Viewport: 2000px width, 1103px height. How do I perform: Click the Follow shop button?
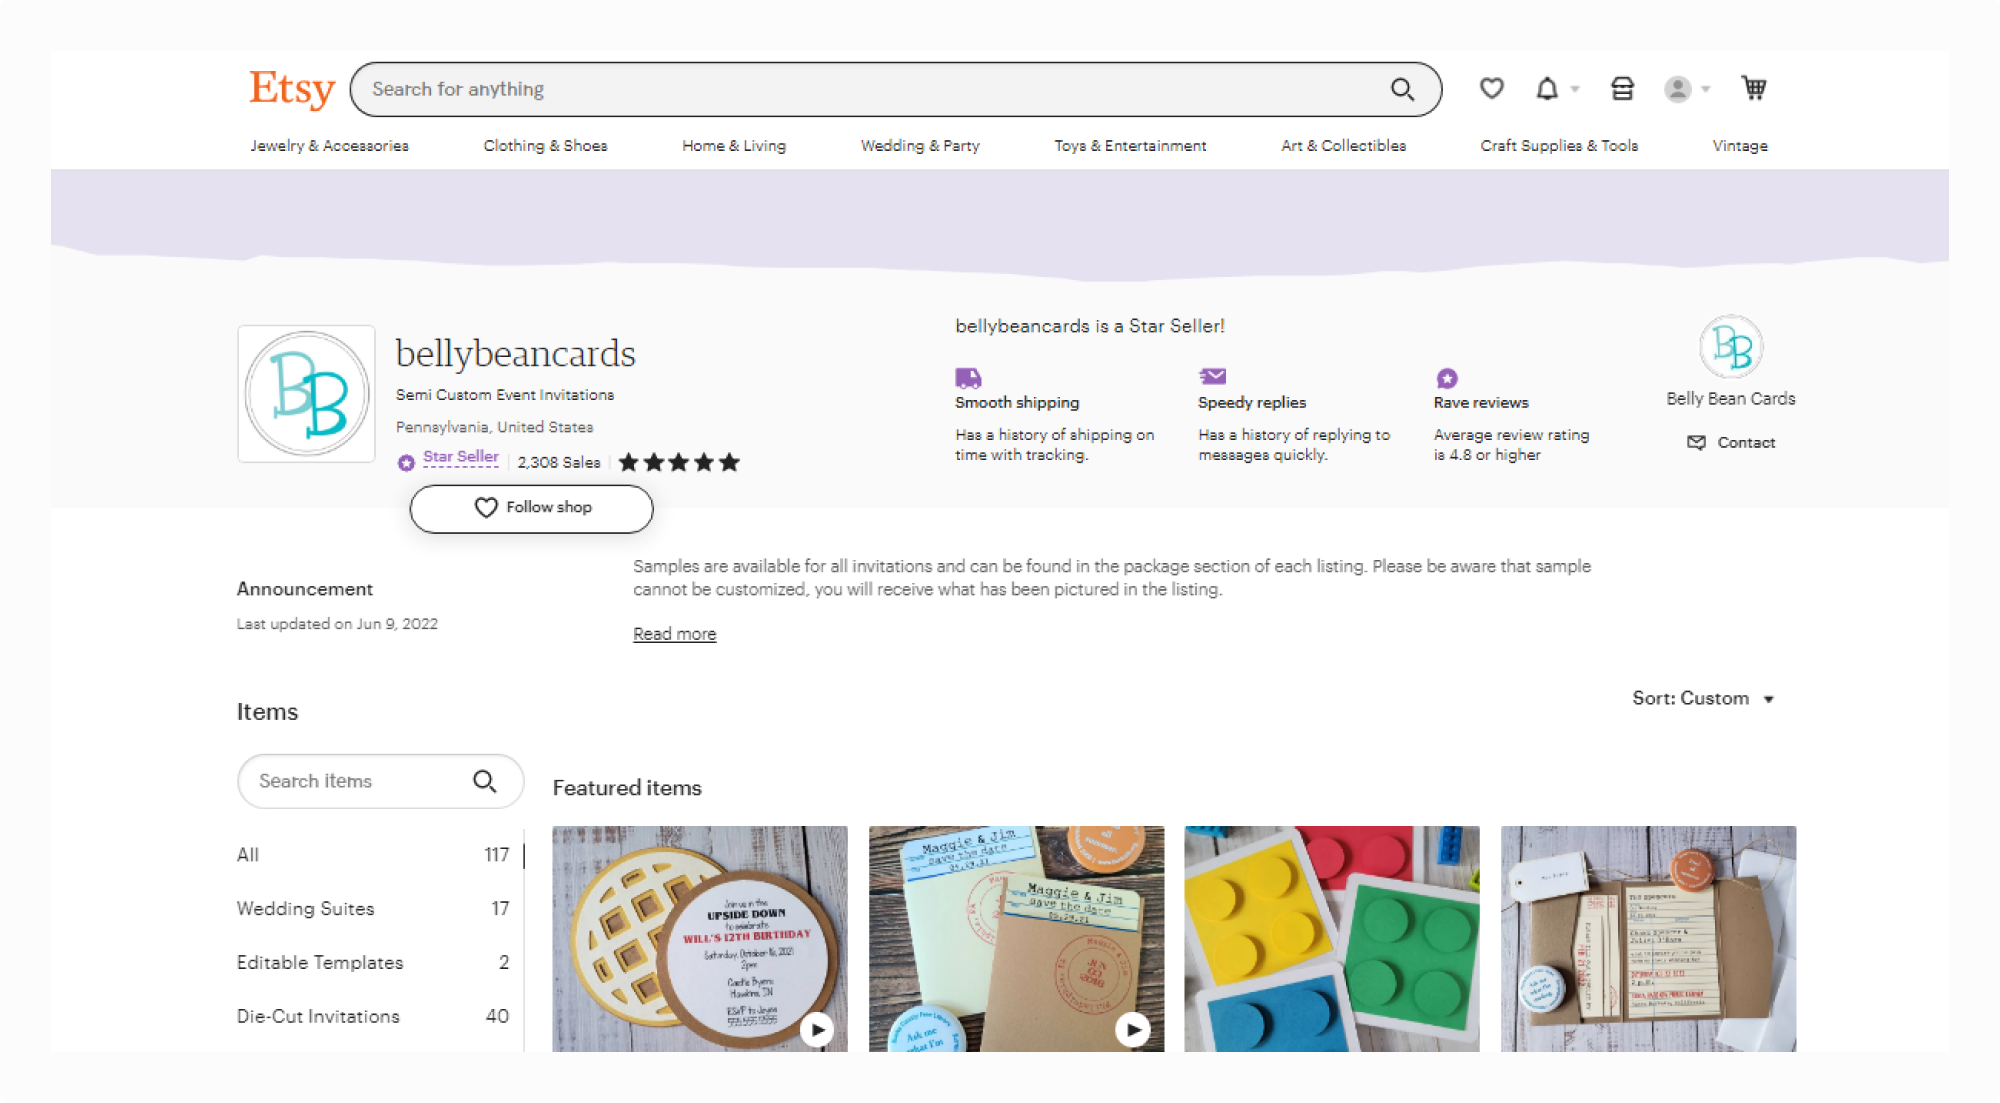pyautogui.click(x=531, y=508)
